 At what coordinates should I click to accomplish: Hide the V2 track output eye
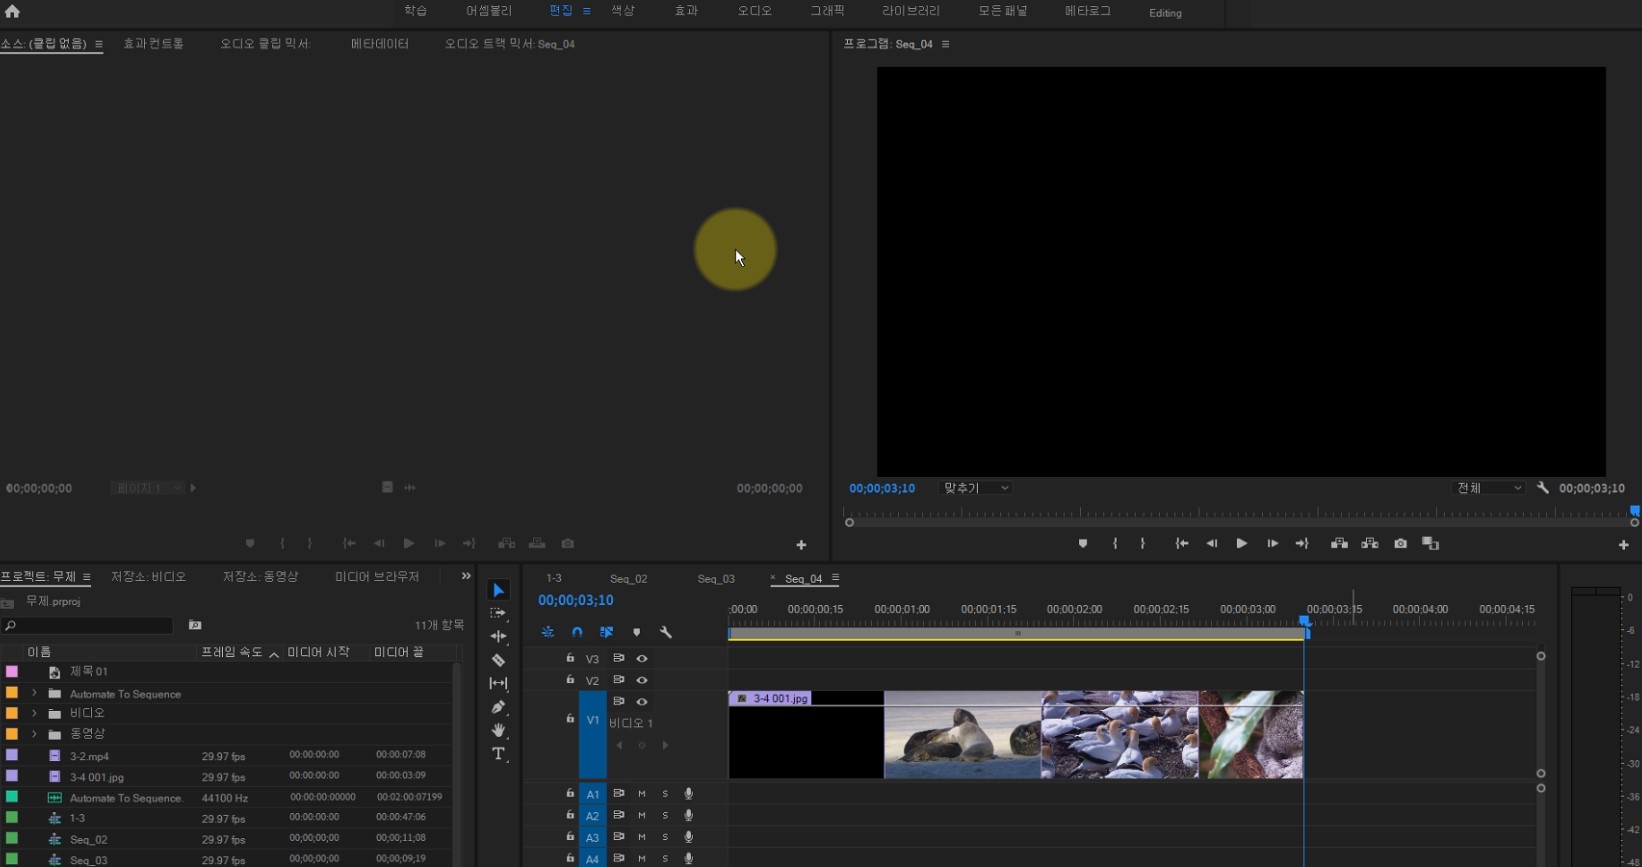click(x=642, y=680)
